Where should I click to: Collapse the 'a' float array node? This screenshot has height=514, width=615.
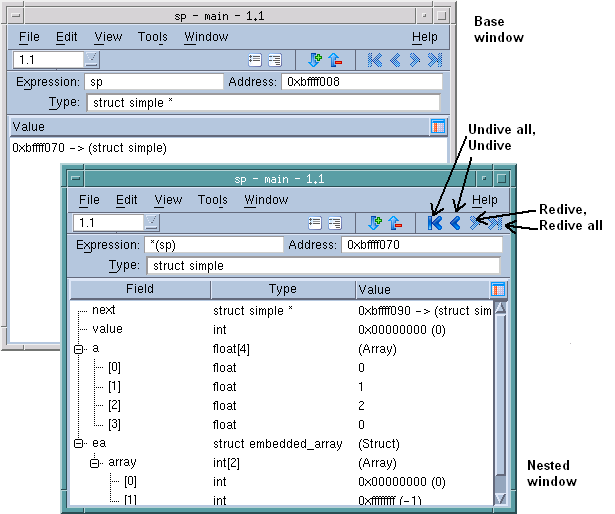tap(79, 349)
